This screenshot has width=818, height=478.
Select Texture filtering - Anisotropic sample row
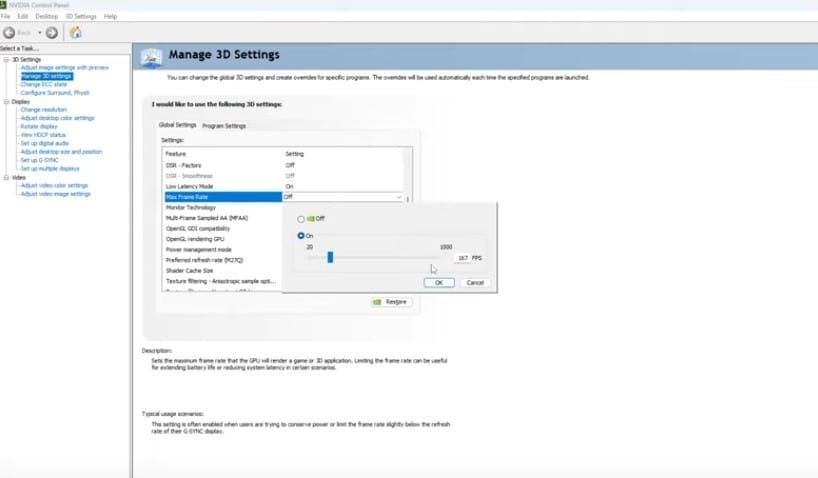pyautogui.click(x=223, y=281)
